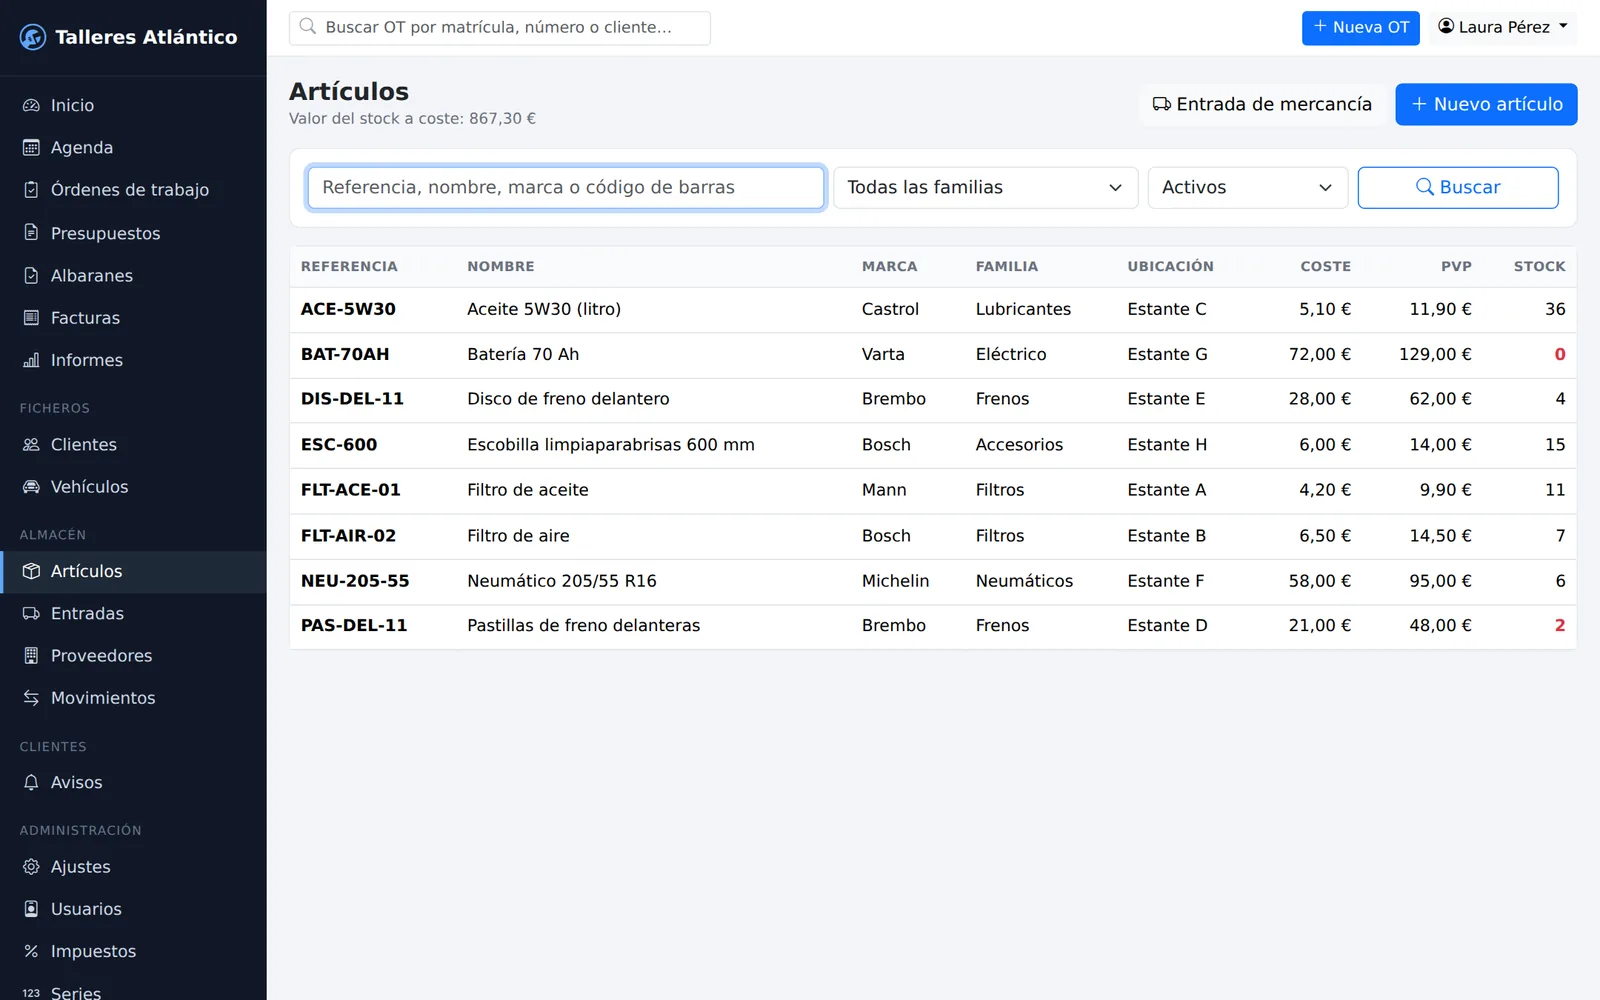Click the Buscar button

[1458, 188]
